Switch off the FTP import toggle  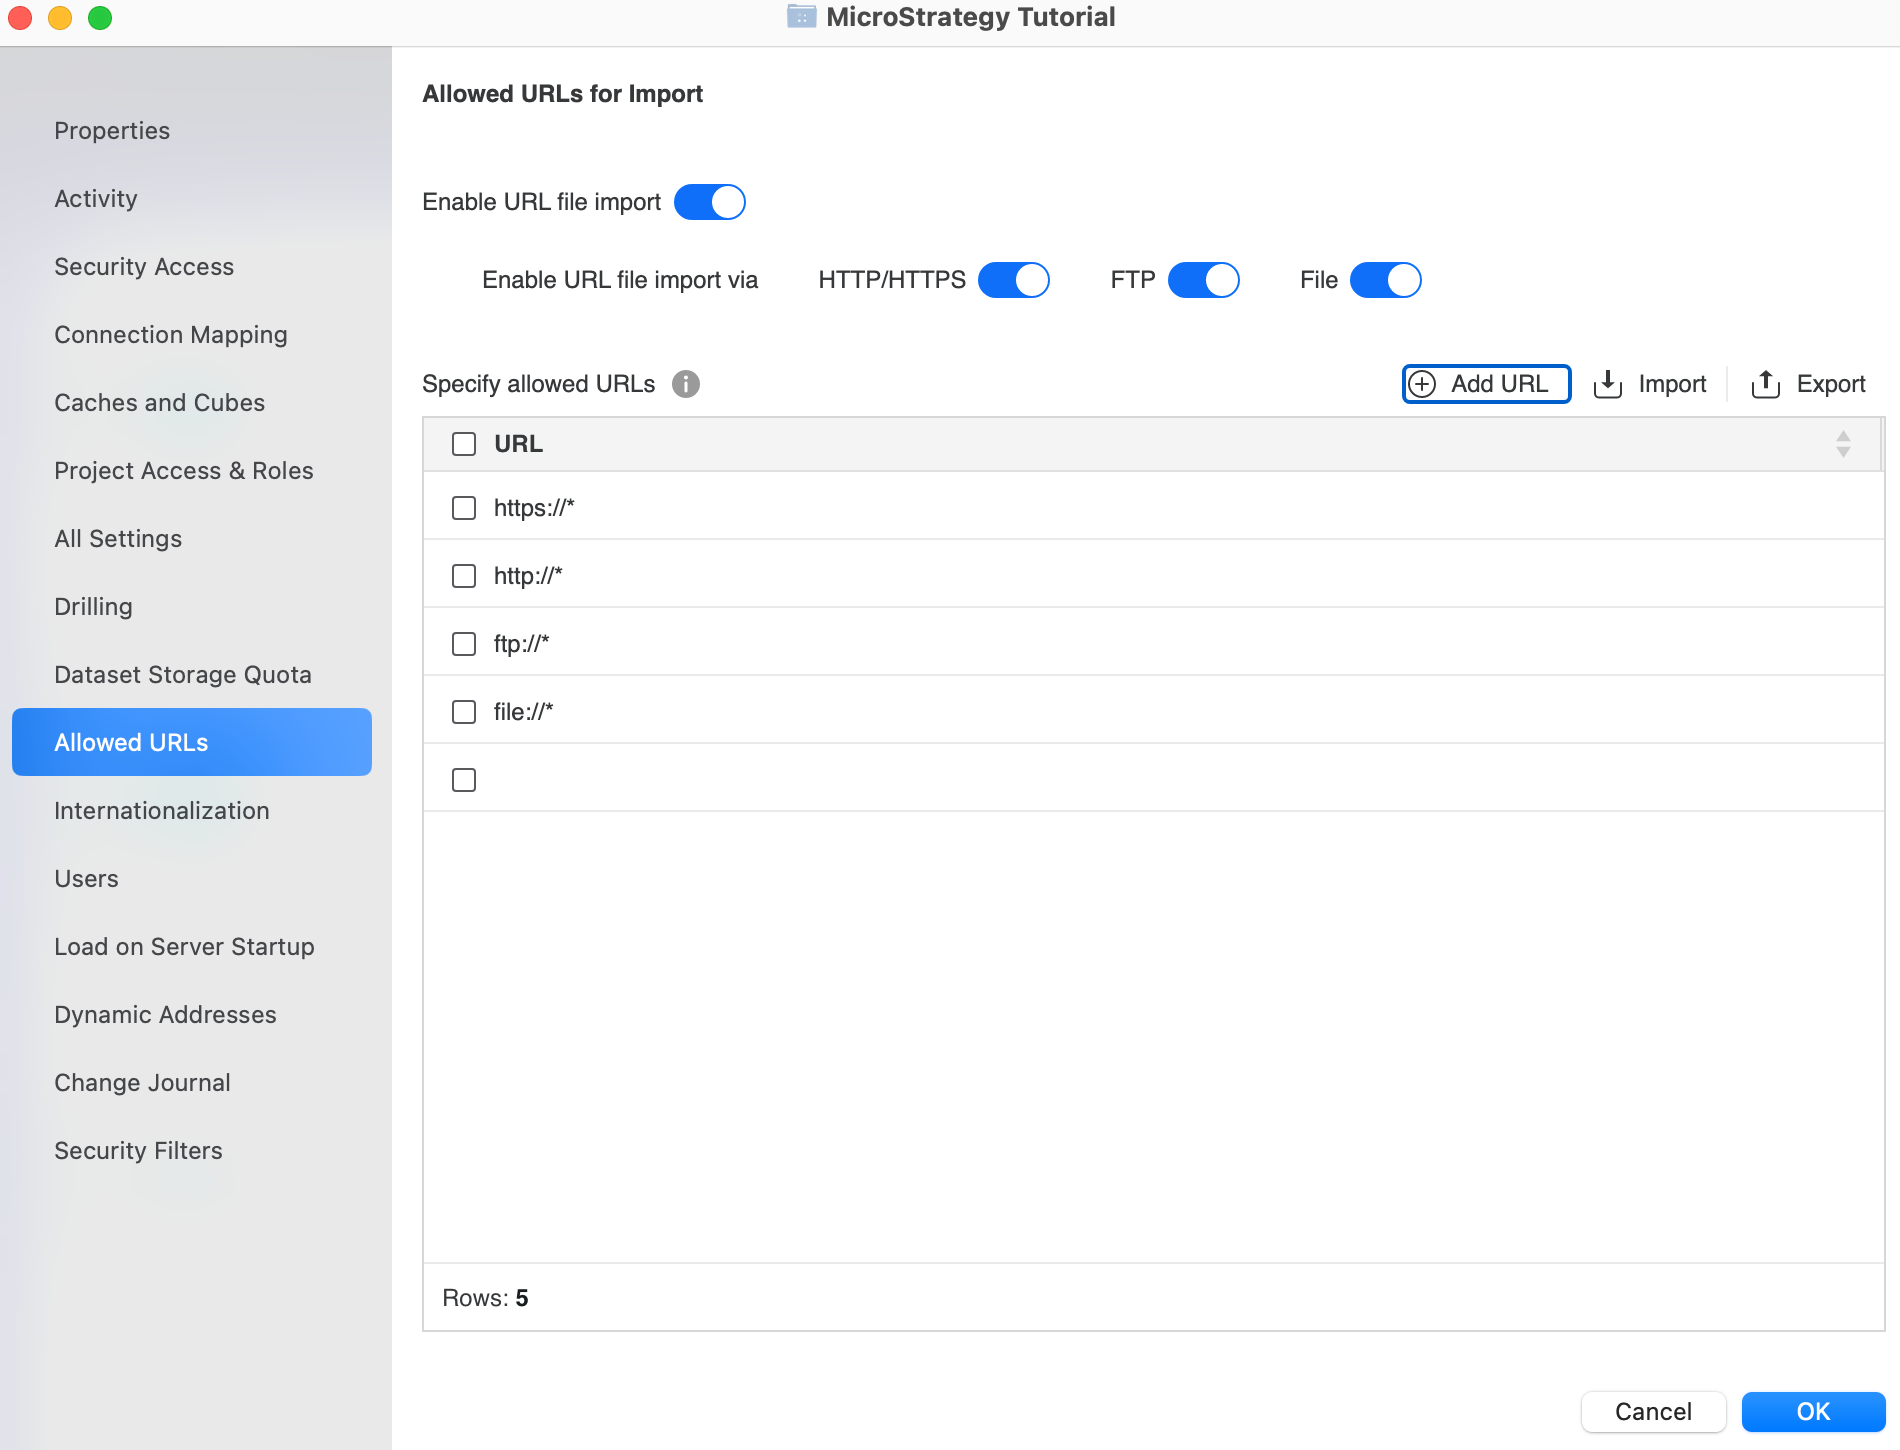[x=1203, y=280]
